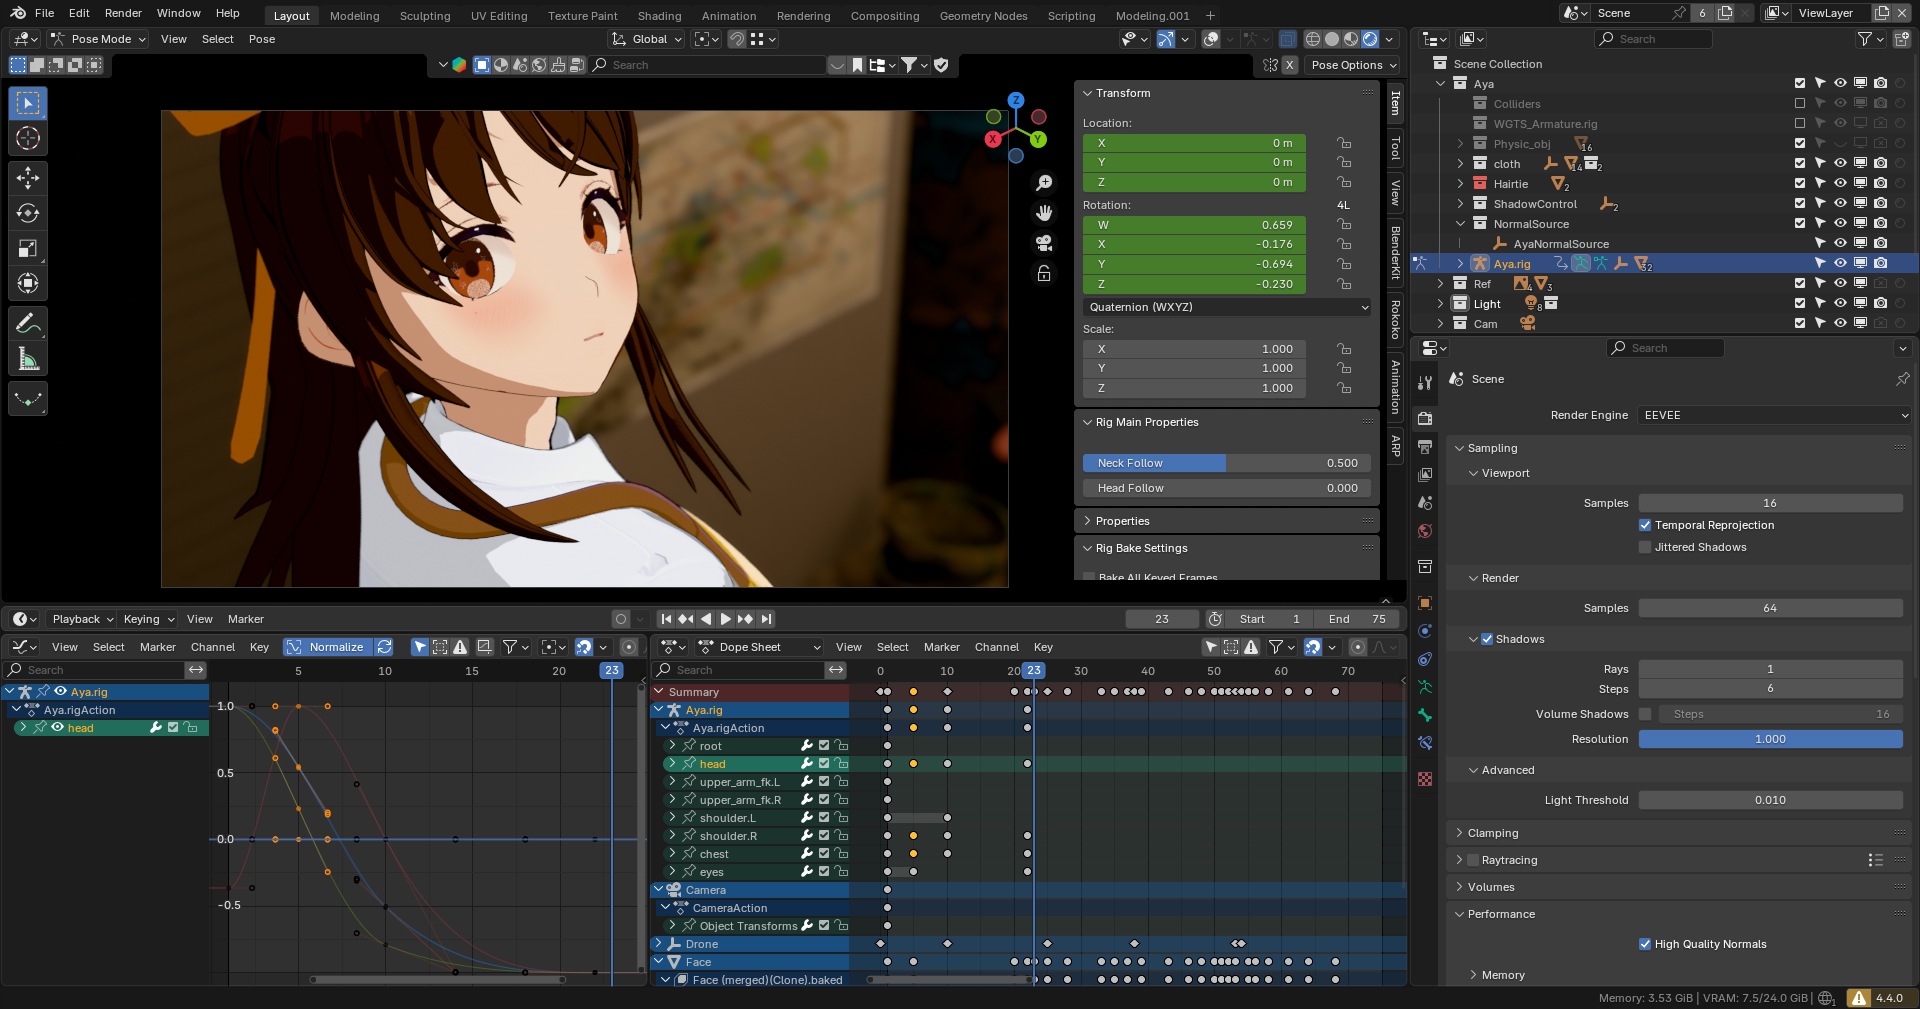Screen dimensions: 1920x1009
Task: Select the Annotate tool
Action: [28, 324]
